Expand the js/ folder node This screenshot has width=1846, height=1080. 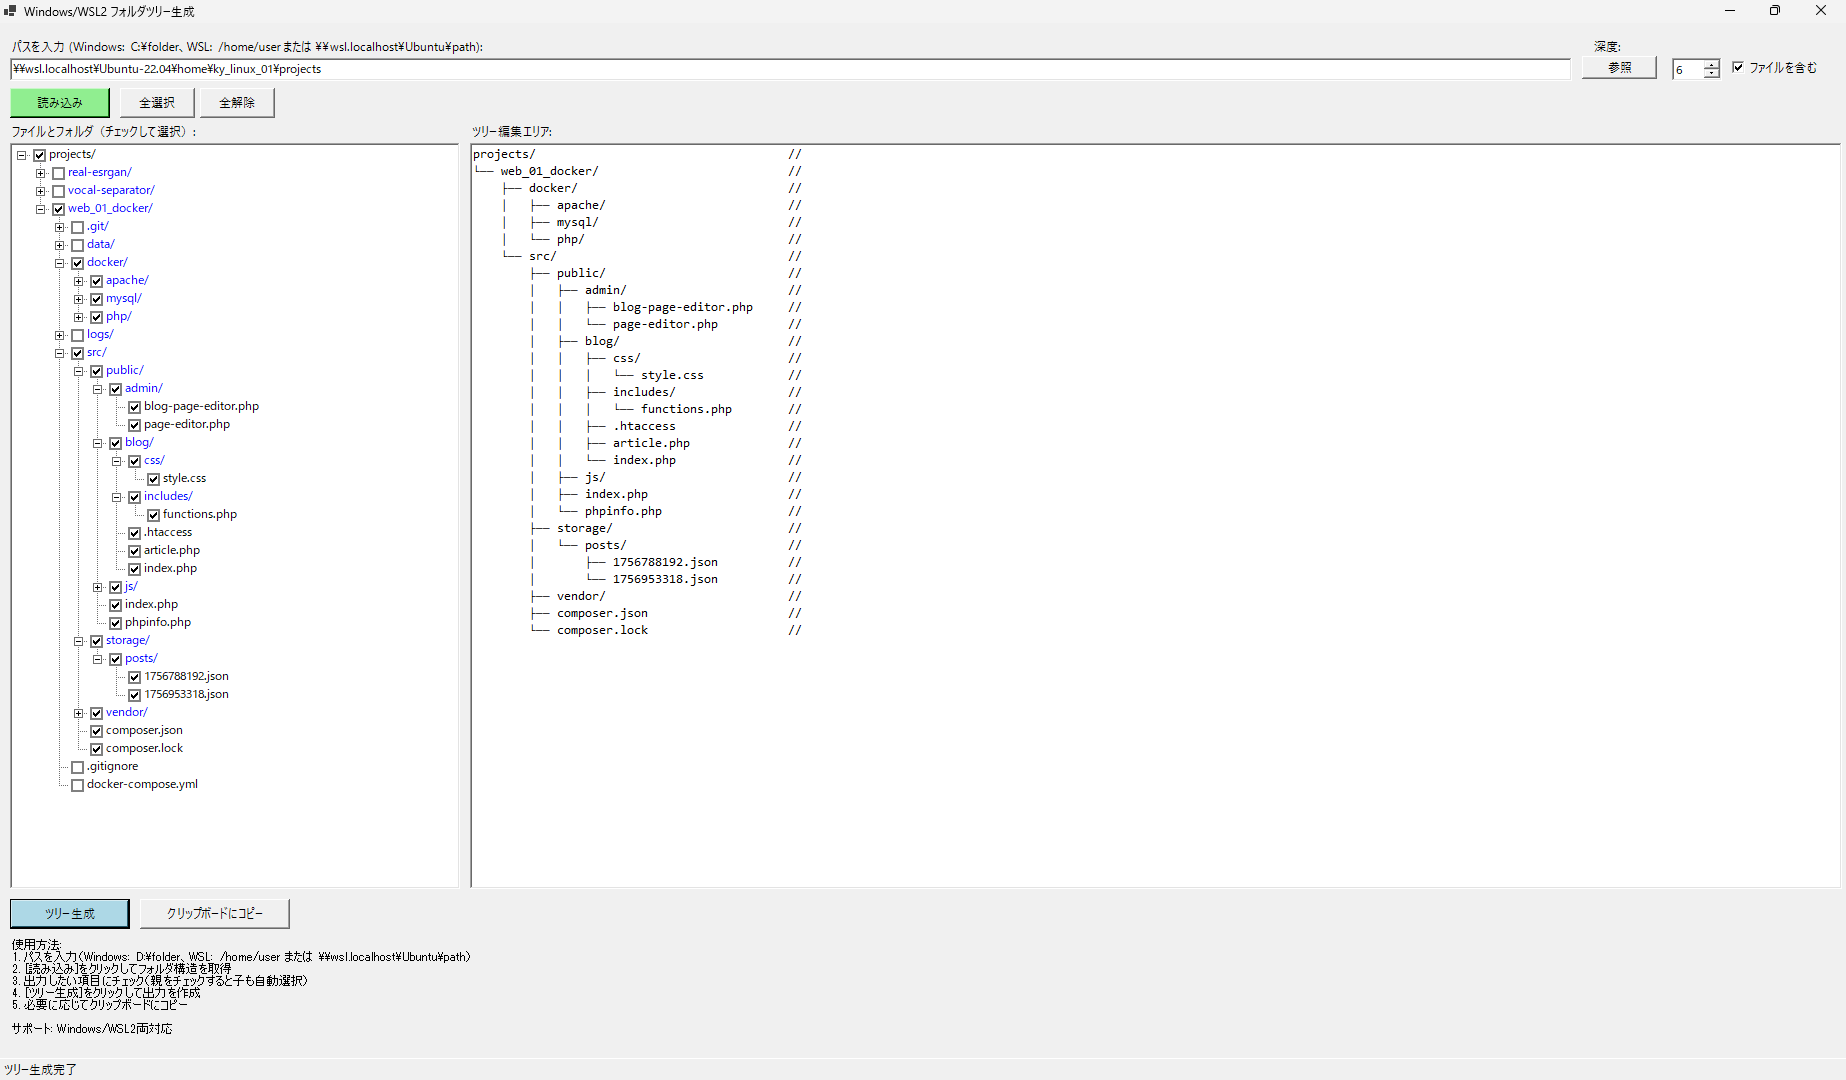pos(97,587)
